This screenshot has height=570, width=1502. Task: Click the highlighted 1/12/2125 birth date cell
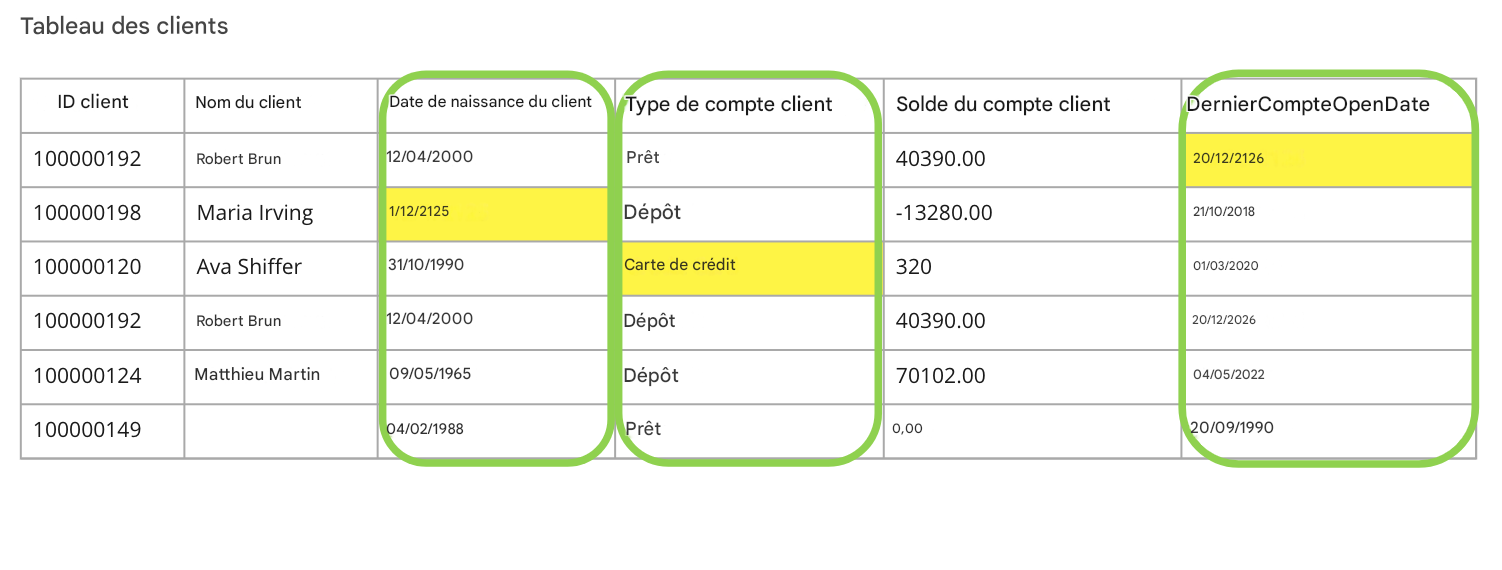pyautogui.click(x=419, y=211)
